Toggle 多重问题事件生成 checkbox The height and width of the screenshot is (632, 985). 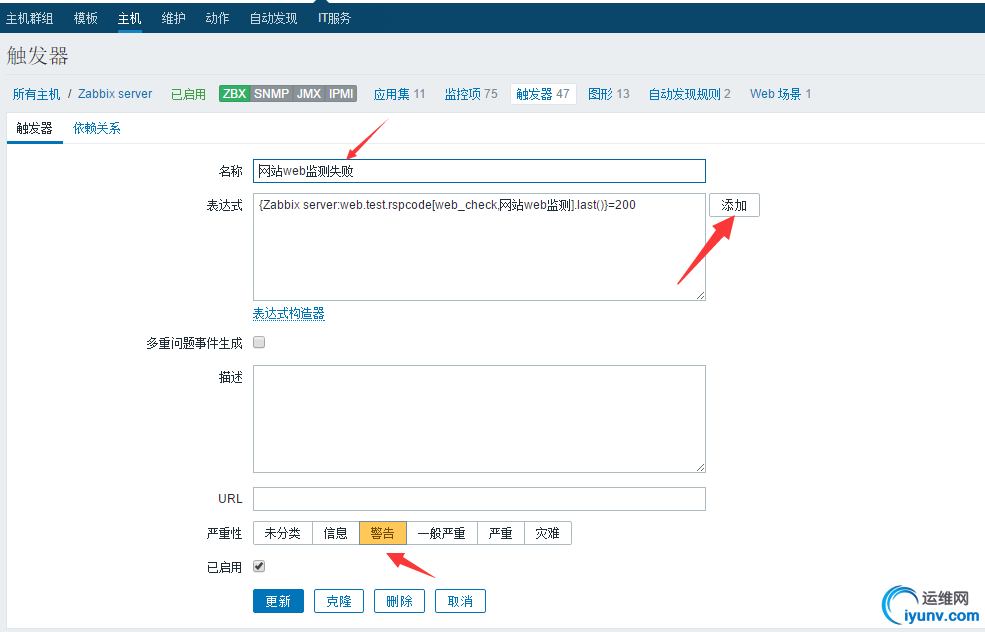pyautogui.click(x=259, y=342)
